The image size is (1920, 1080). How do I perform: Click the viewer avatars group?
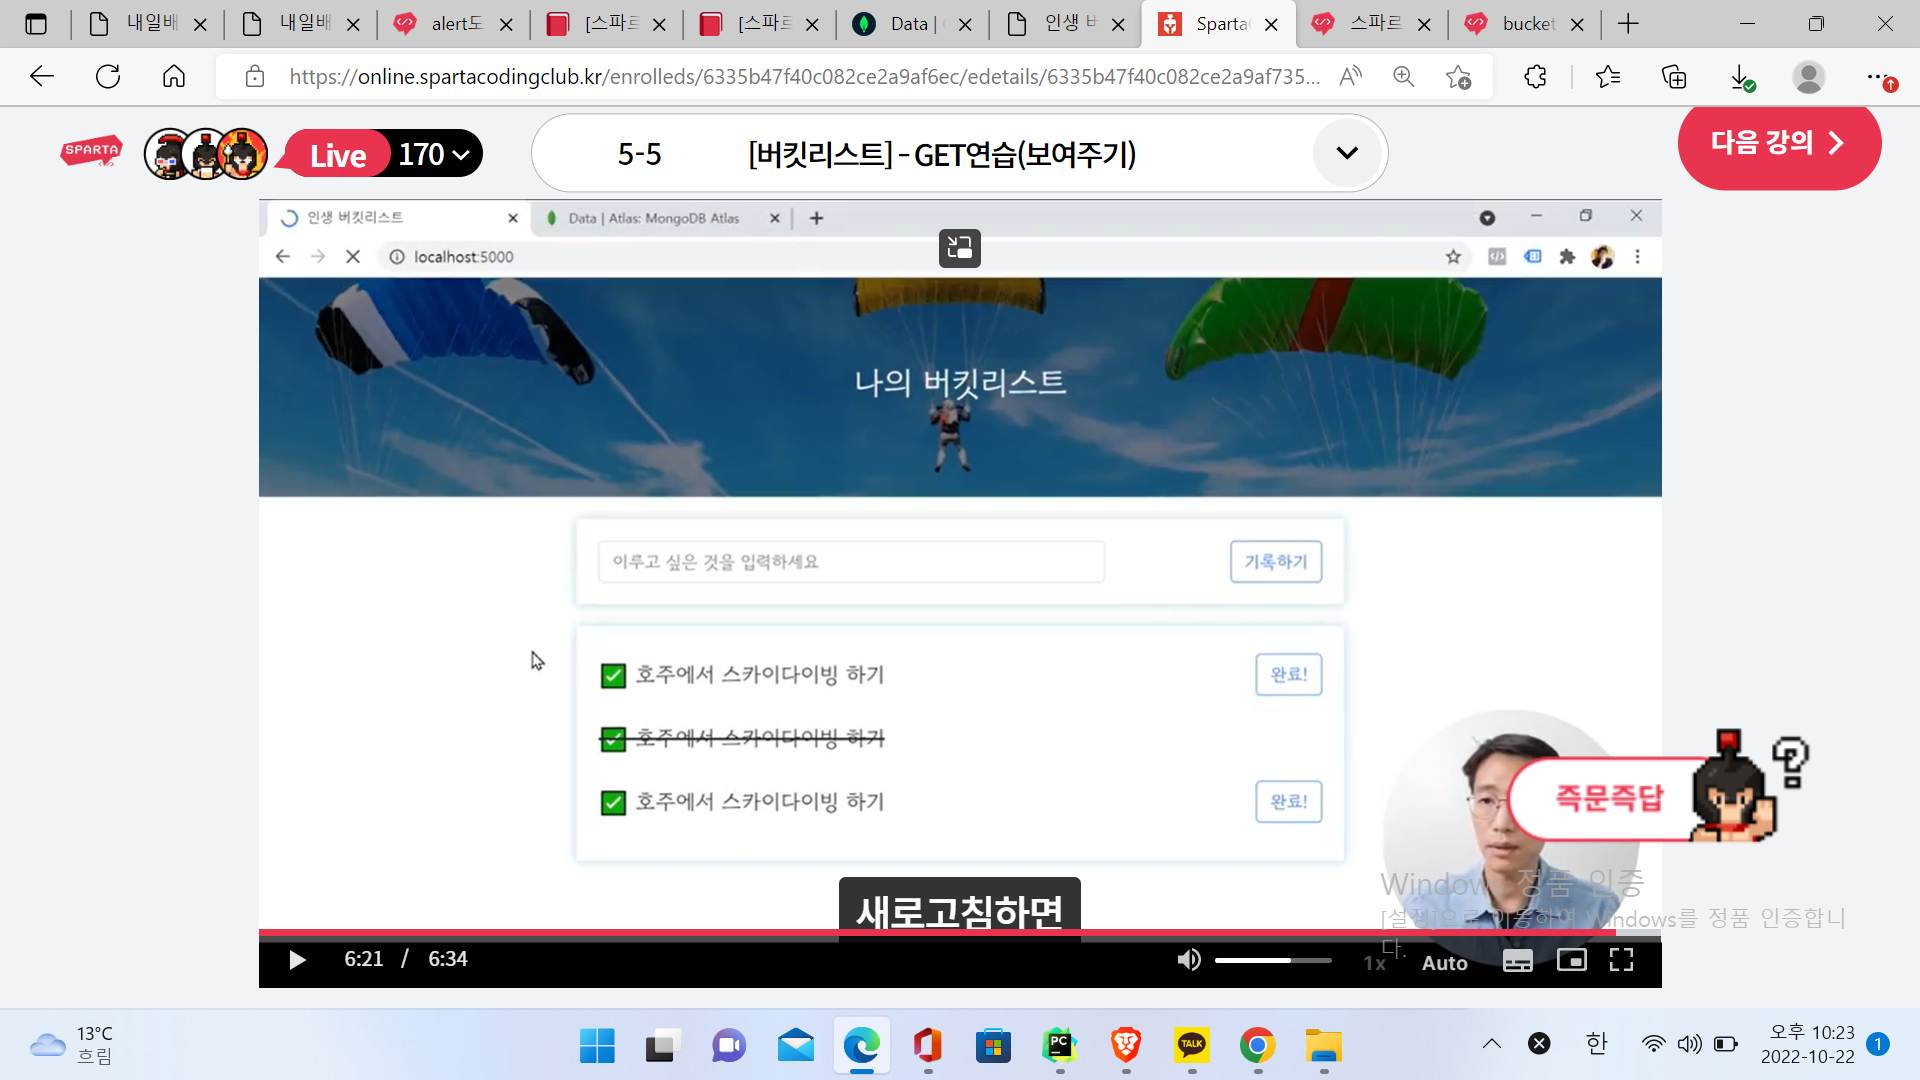click(x=206, y=154)
